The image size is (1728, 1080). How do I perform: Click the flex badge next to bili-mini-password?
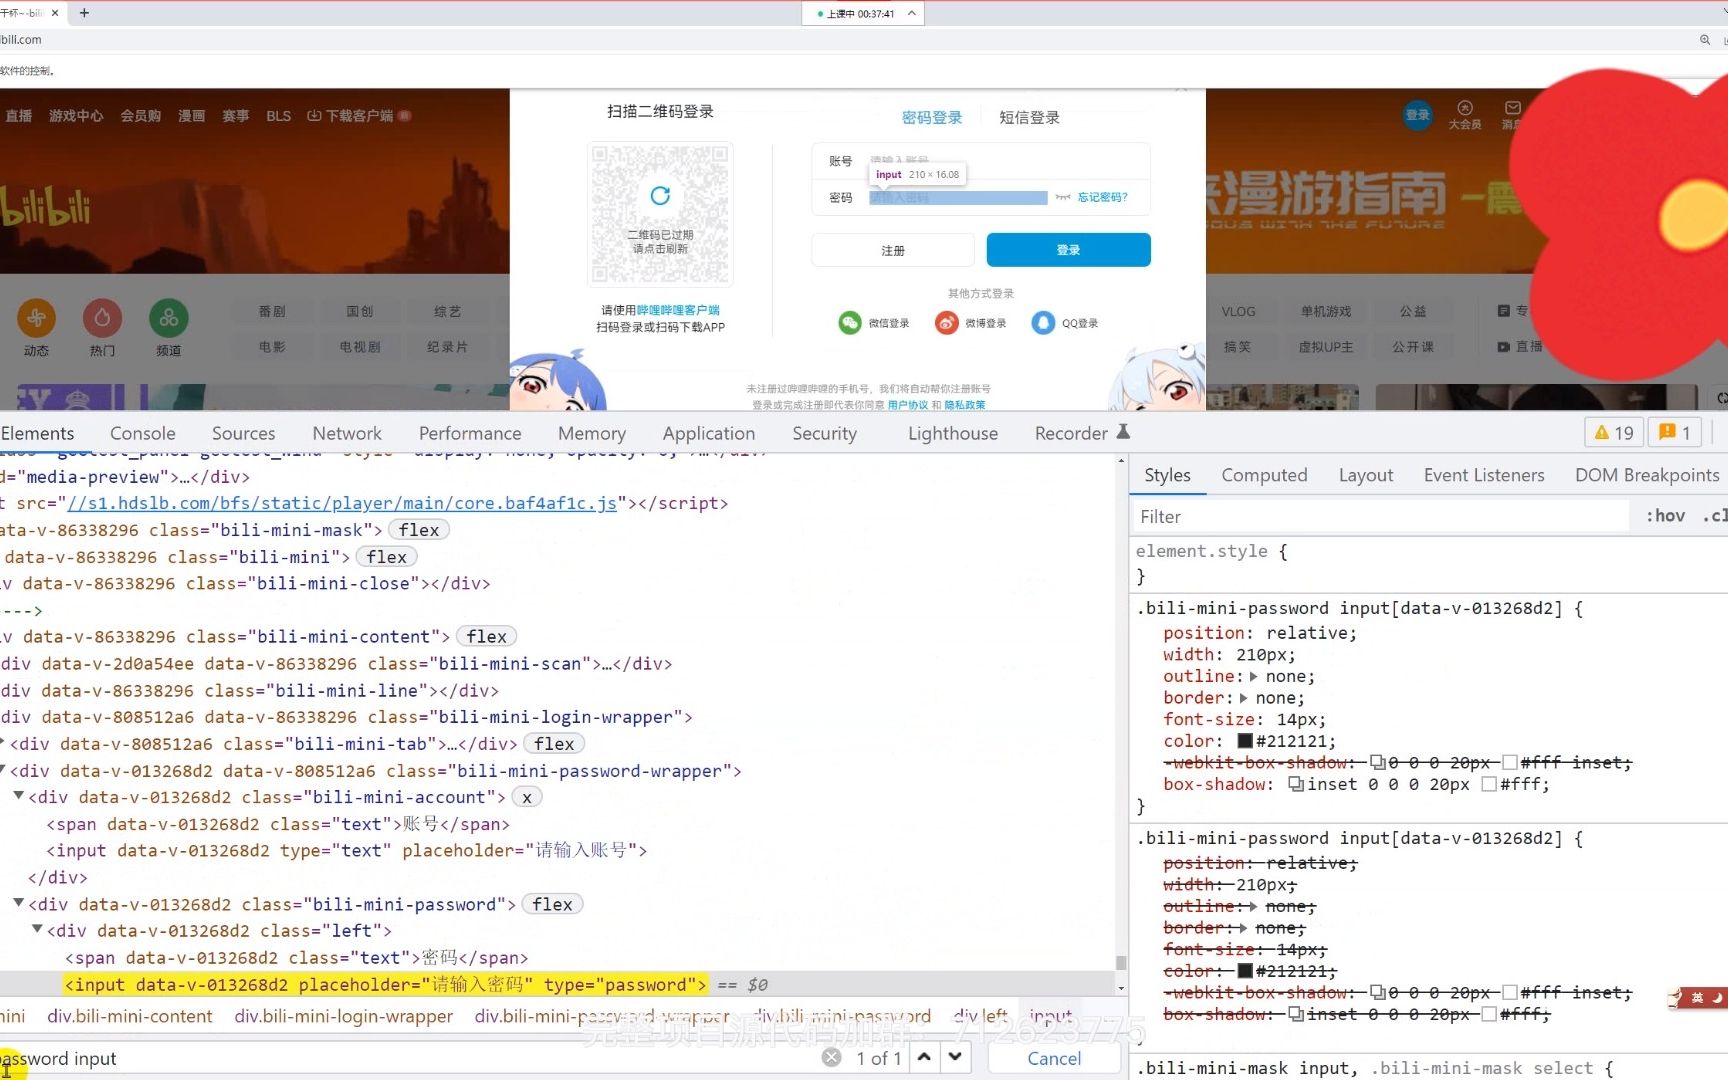552,905
